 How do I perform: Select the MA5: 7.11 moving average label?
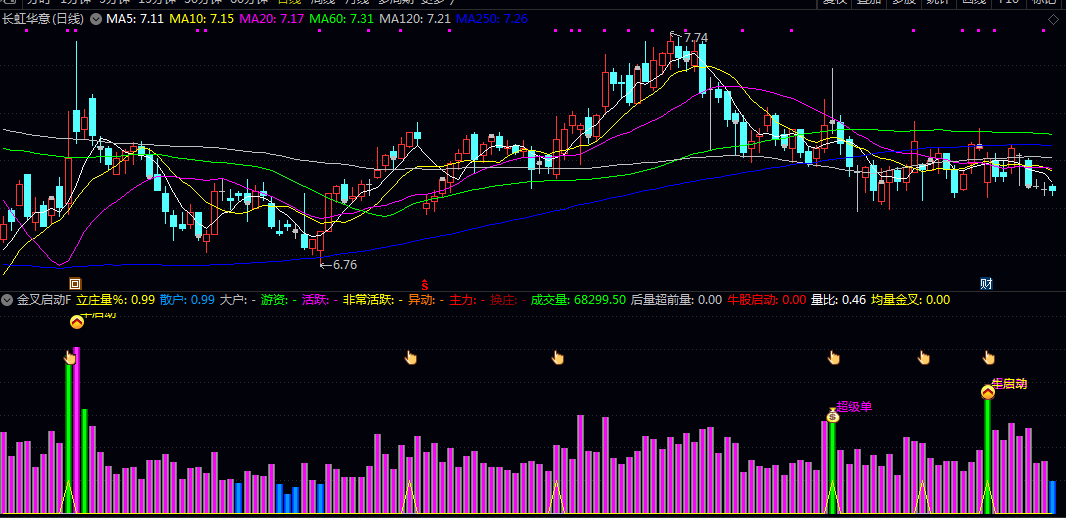coord(135,19)
